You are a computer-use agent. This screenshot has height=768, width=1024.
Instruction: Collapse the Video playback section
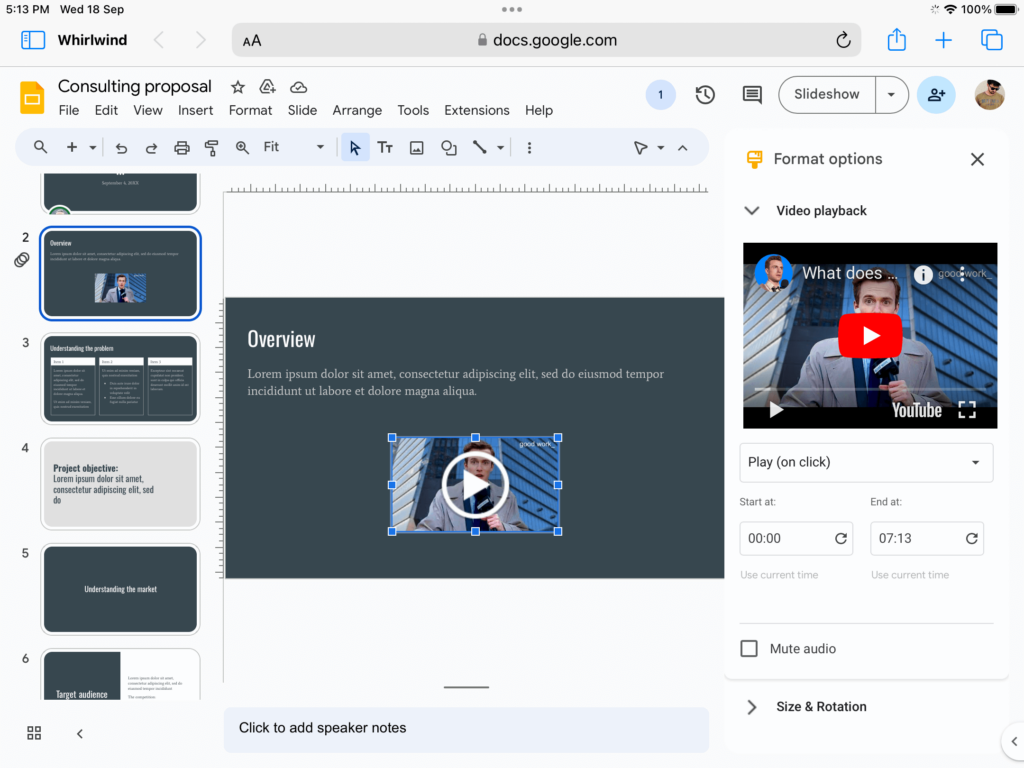click(752, 211)
